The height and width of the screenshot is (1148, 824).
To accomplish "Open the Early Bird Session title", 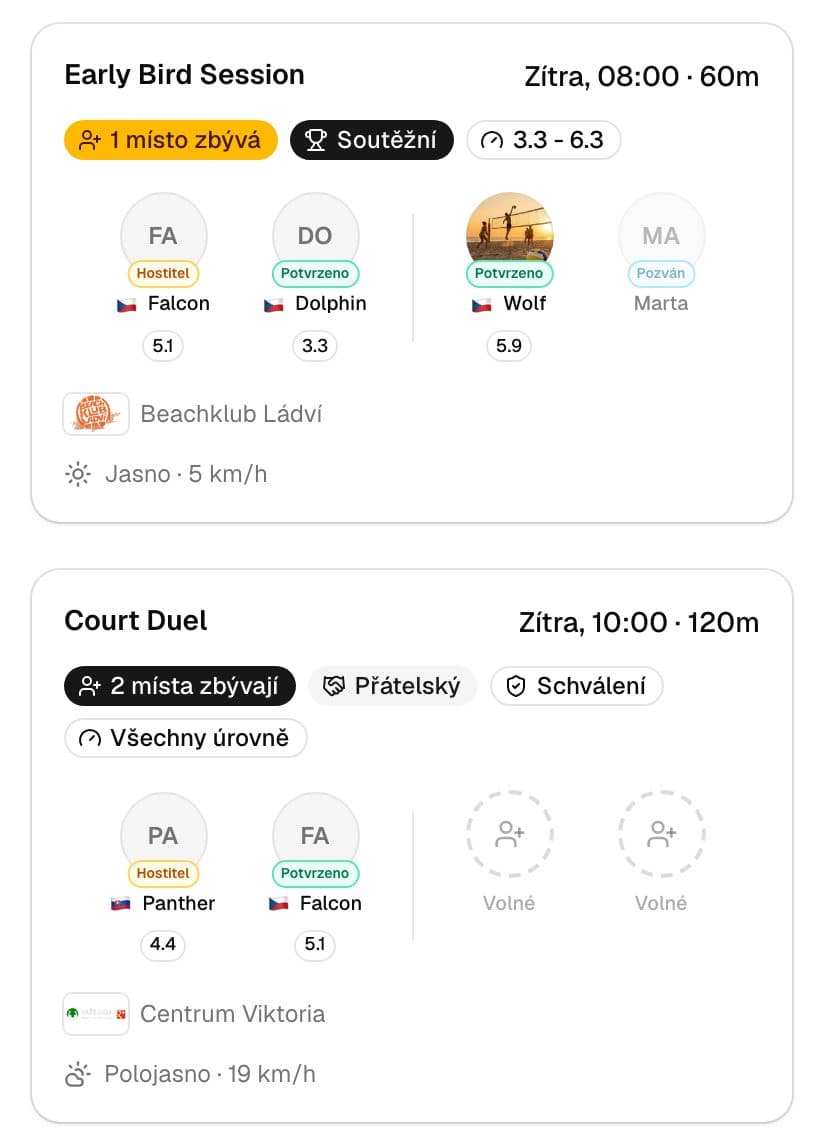I will pos(185,75).
